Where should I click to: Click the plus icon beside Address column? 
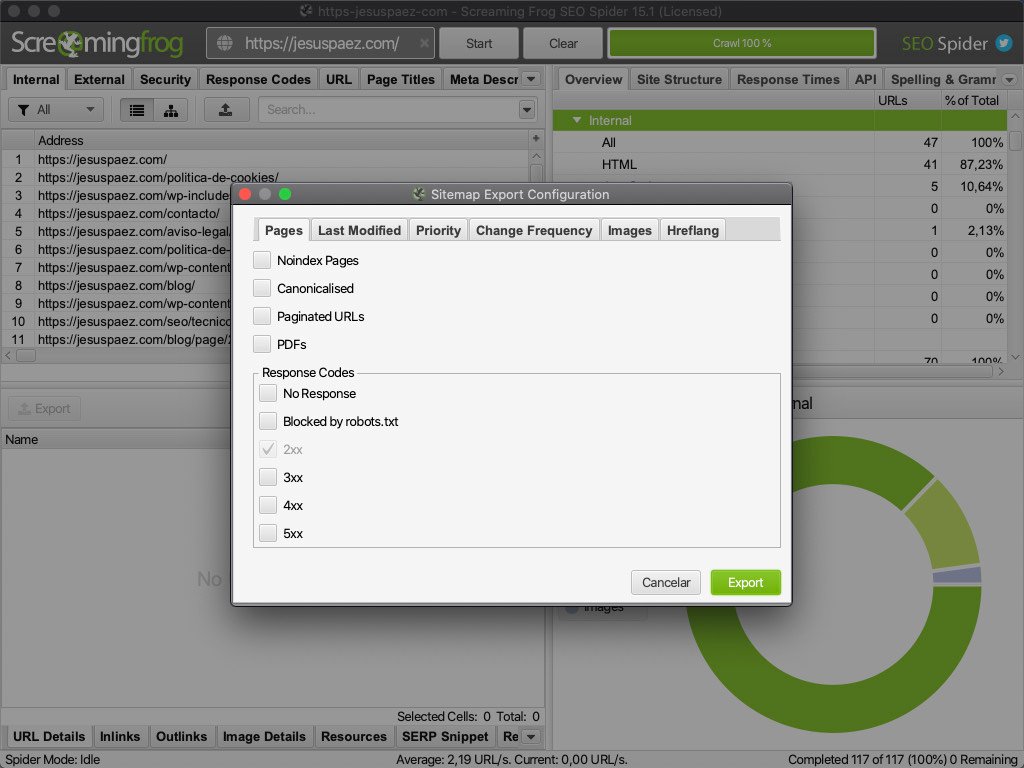pos(536,138)
